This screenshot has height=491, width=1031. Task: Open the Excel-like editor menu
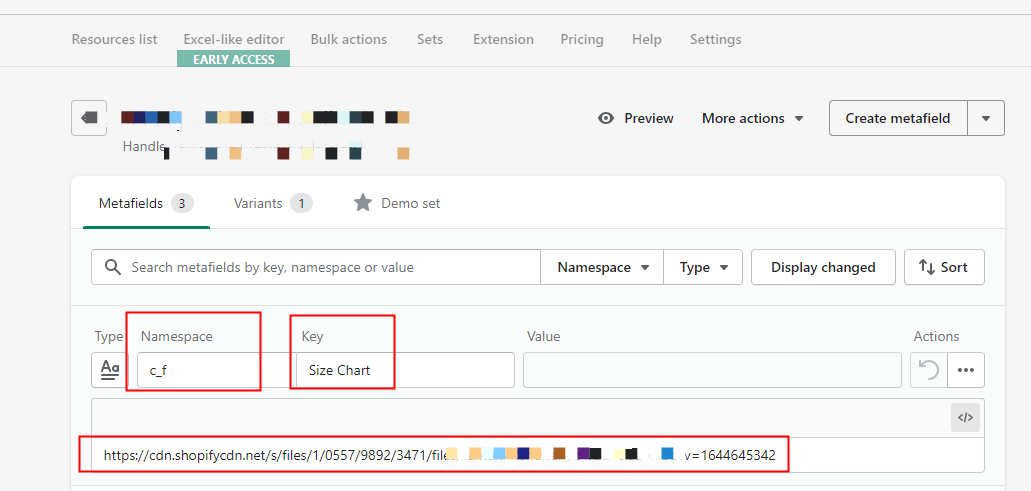pyautogui.click(x=234, y=39)
